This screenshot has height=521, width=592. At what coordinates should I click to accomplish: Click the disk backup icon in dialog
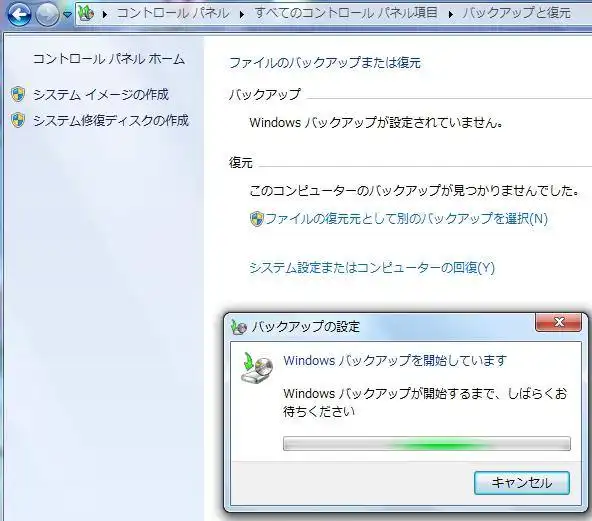[257, 368]
